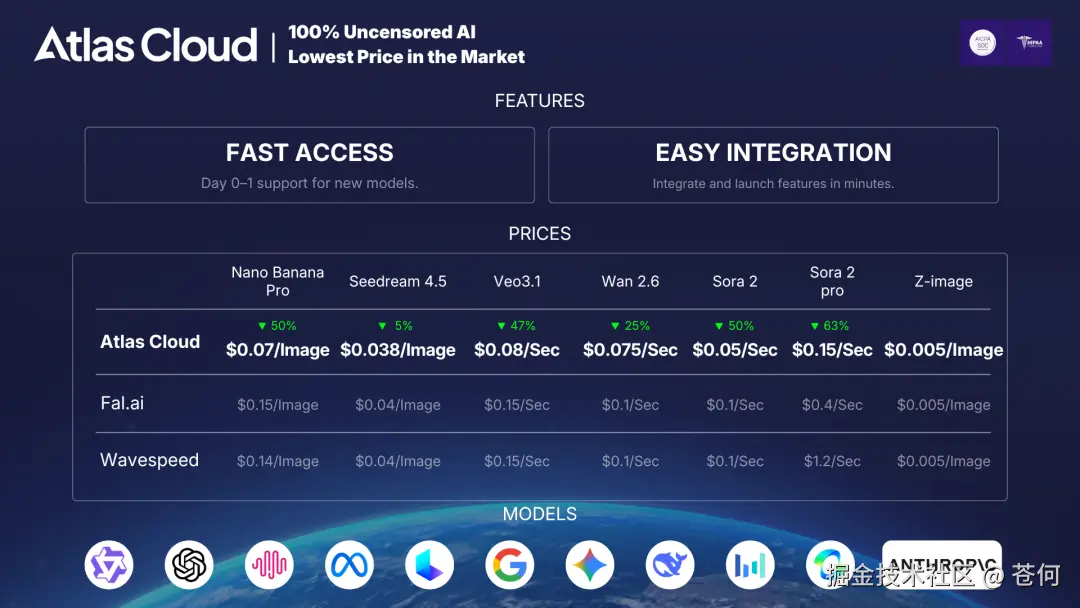Click the HIPAA compliance badge
1080x608 pixels.
[x=1028, y=43]
